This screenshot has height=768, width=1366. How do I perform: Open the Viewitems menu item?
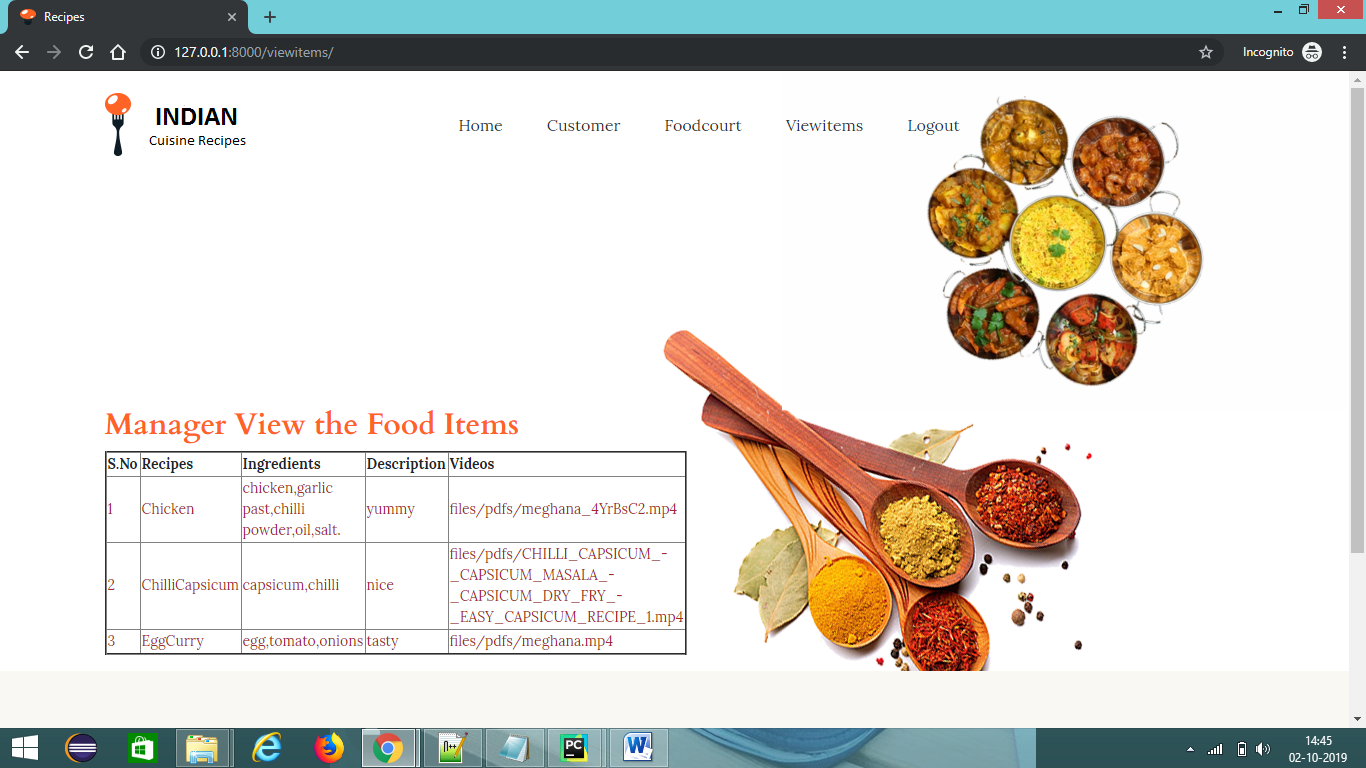tap(824, 126)
